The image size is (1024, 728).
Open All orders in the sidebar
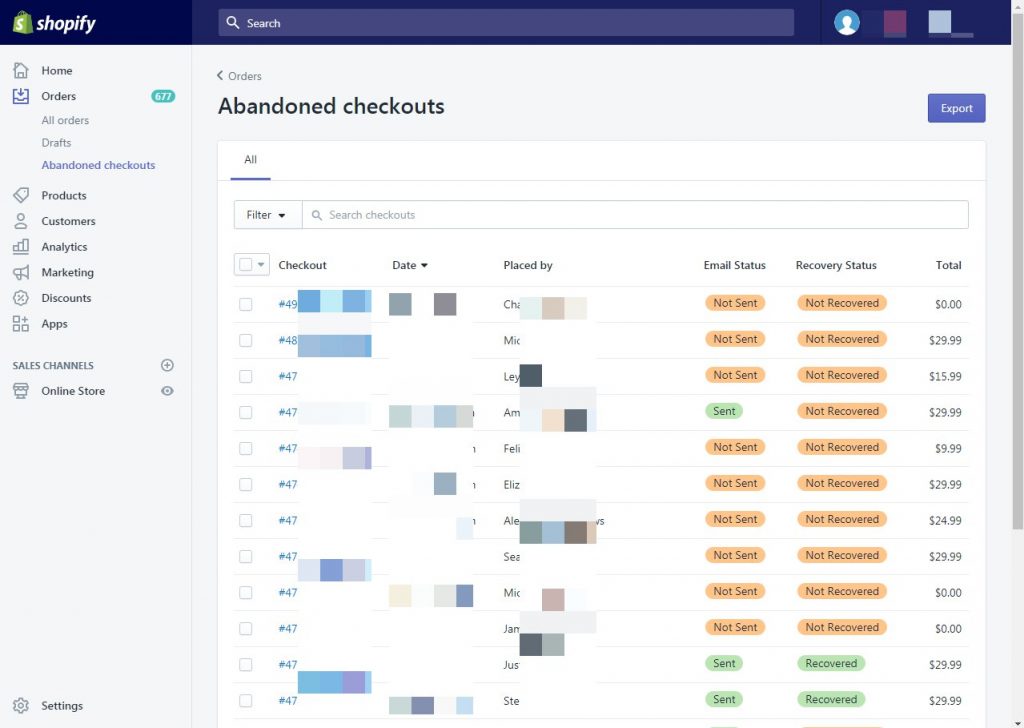click(65, 120)
